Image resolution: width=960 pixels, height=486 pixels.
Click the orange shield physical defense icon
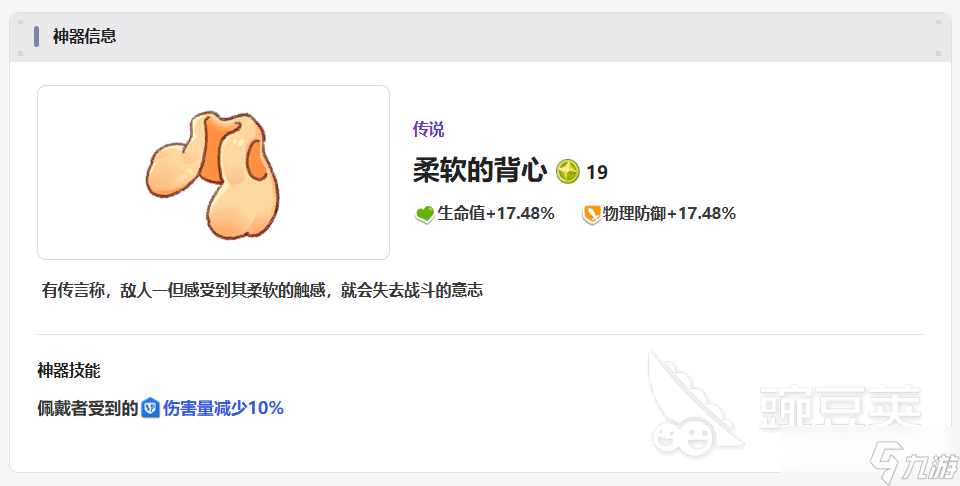591,214
